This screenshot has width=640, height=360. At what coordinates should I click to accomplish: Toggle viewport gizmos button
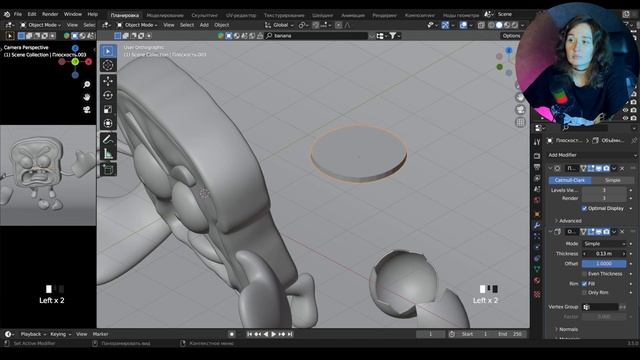(x=445, y=25)
